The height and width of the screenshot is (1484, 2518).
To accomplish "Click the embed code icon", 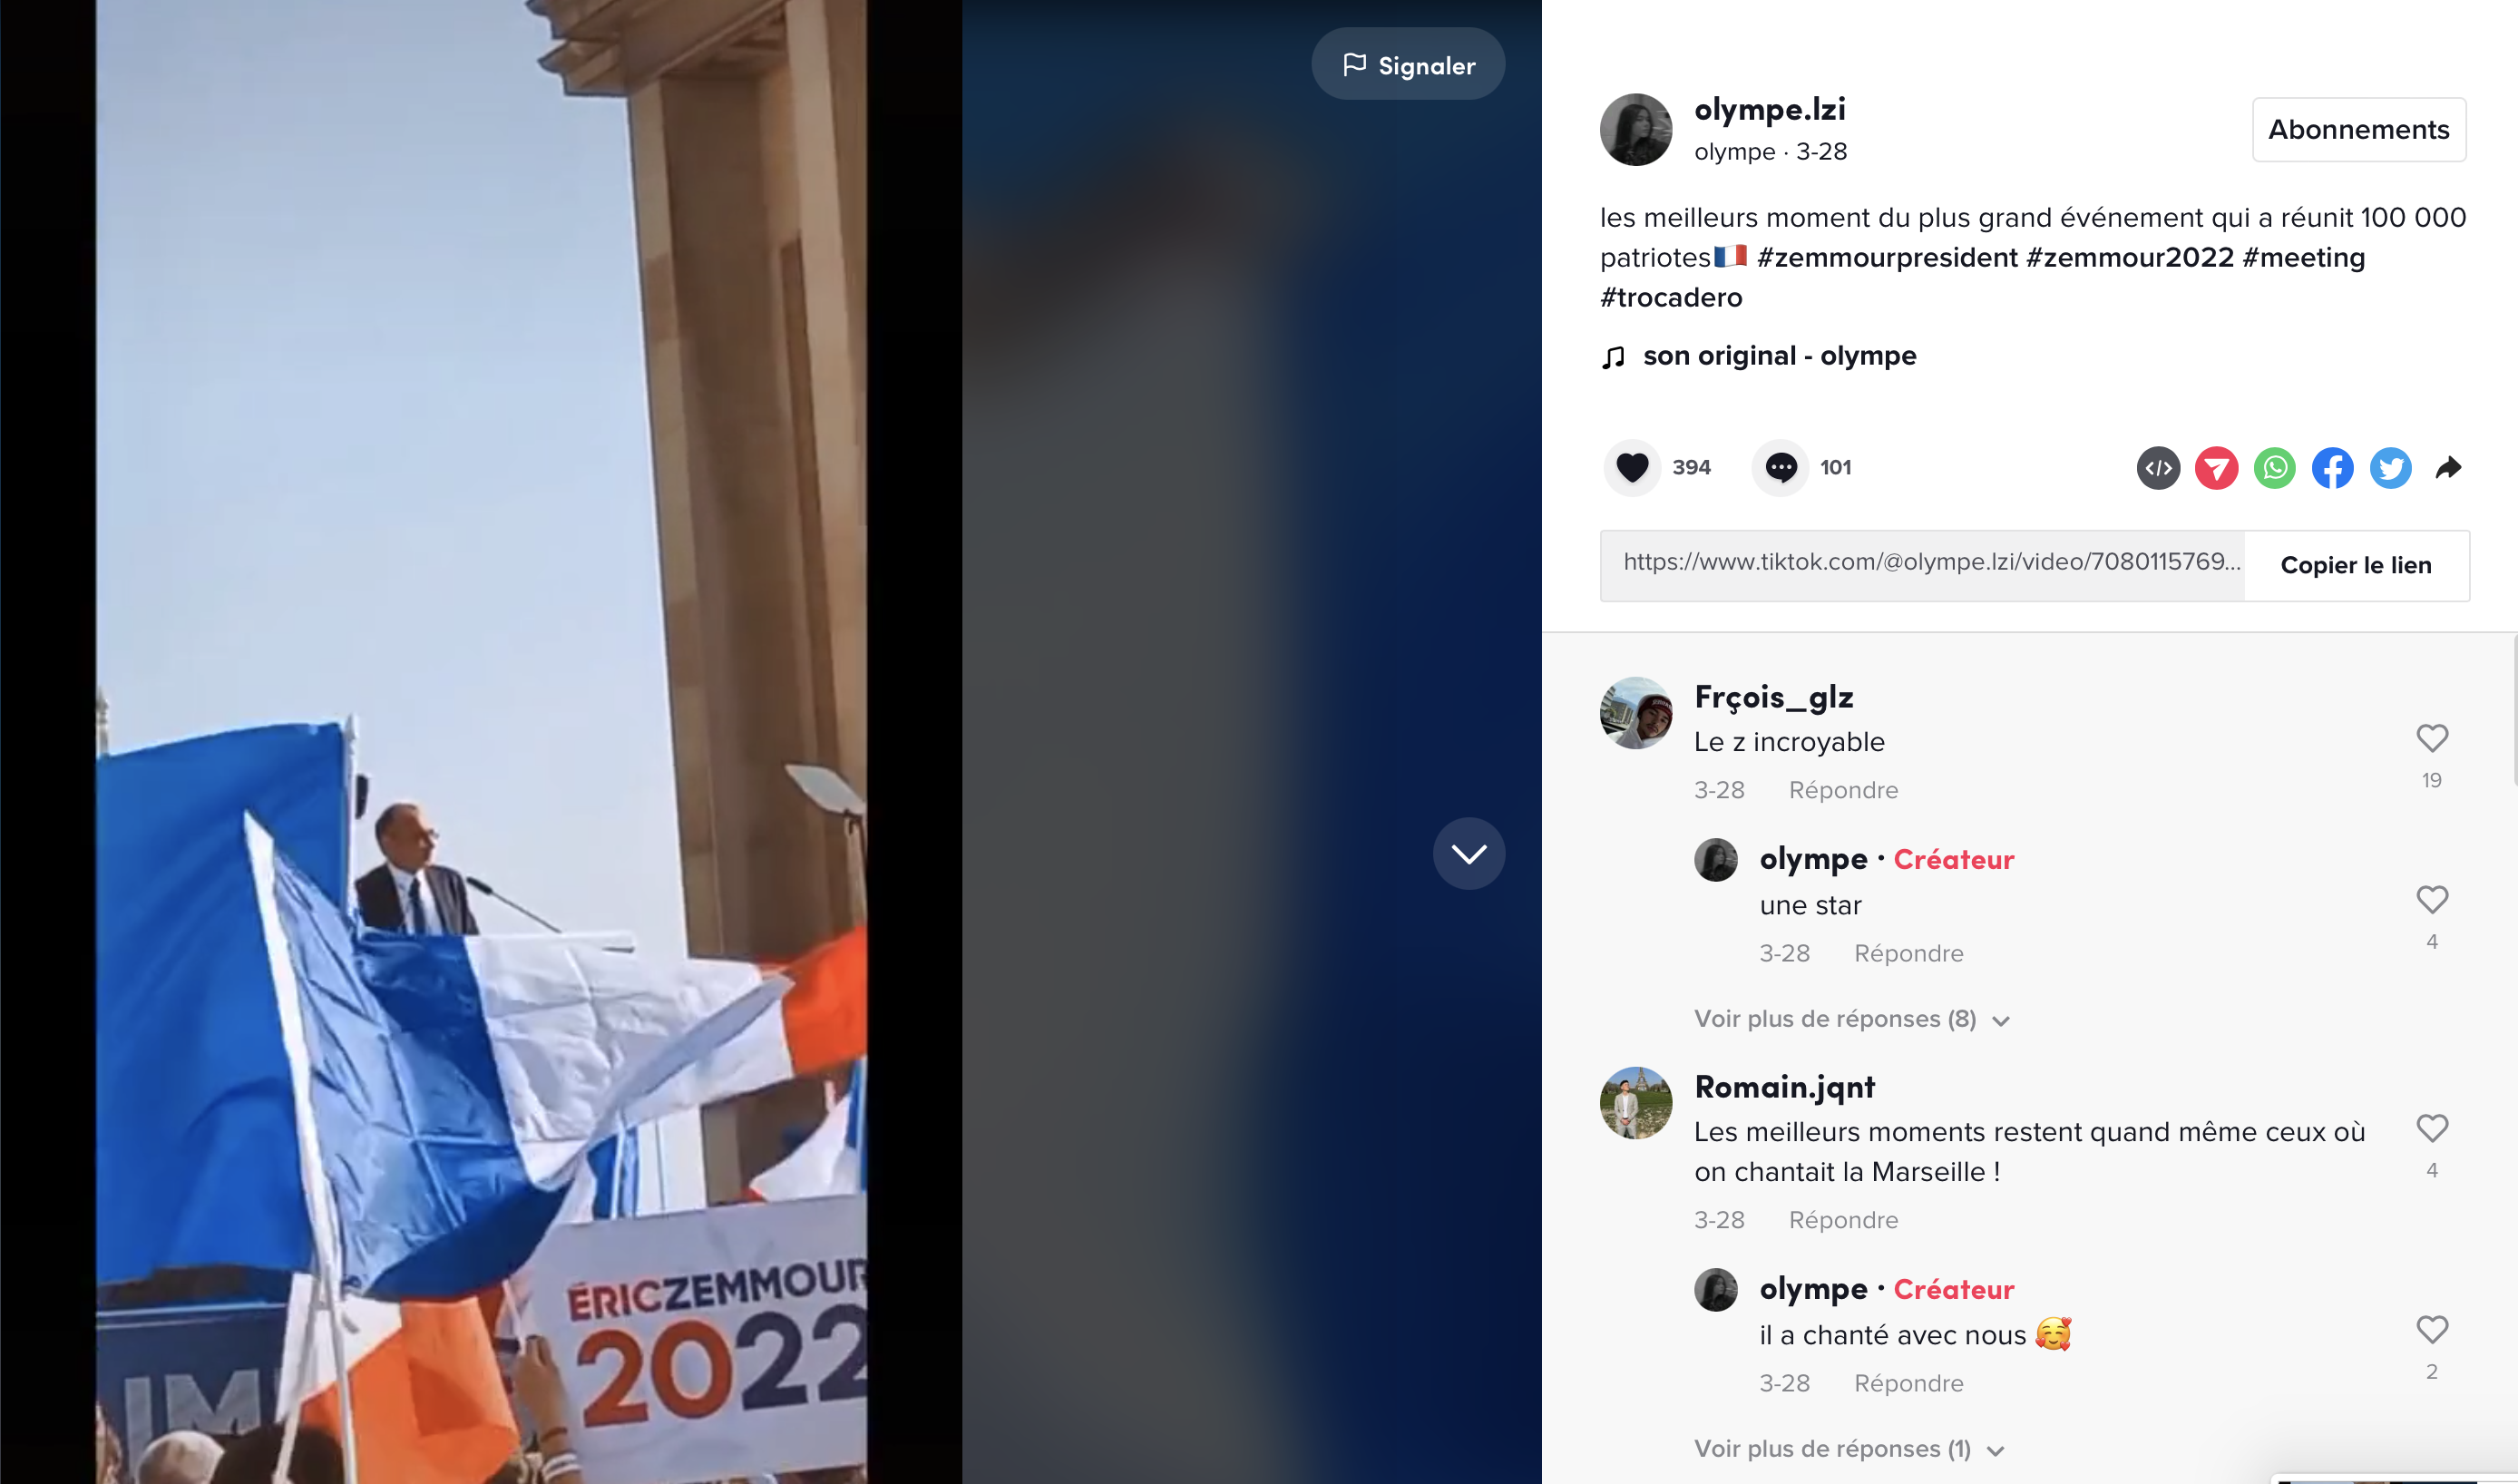I will [x=2158, y=468].
